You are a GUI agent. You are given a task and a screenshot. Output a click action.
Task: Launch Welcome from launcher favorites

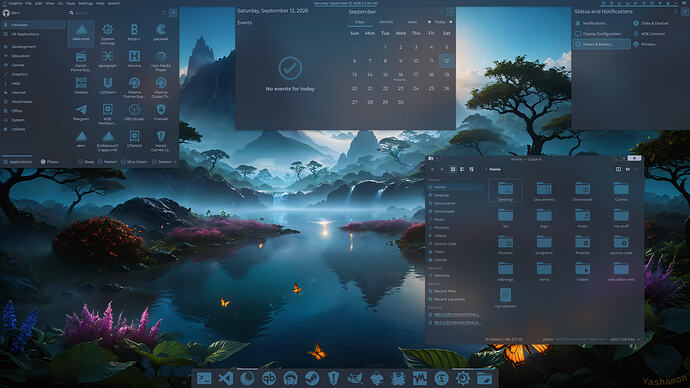point(81,33)
